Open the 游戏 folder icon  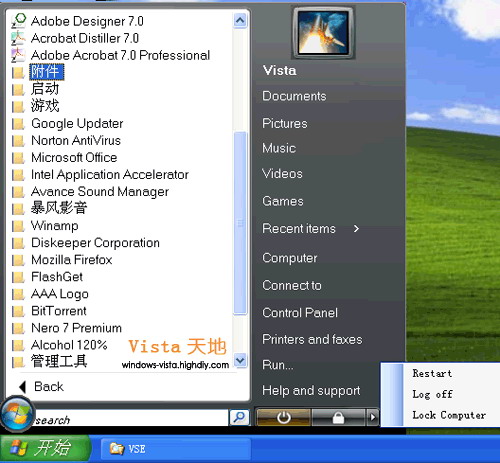point(18,106)
